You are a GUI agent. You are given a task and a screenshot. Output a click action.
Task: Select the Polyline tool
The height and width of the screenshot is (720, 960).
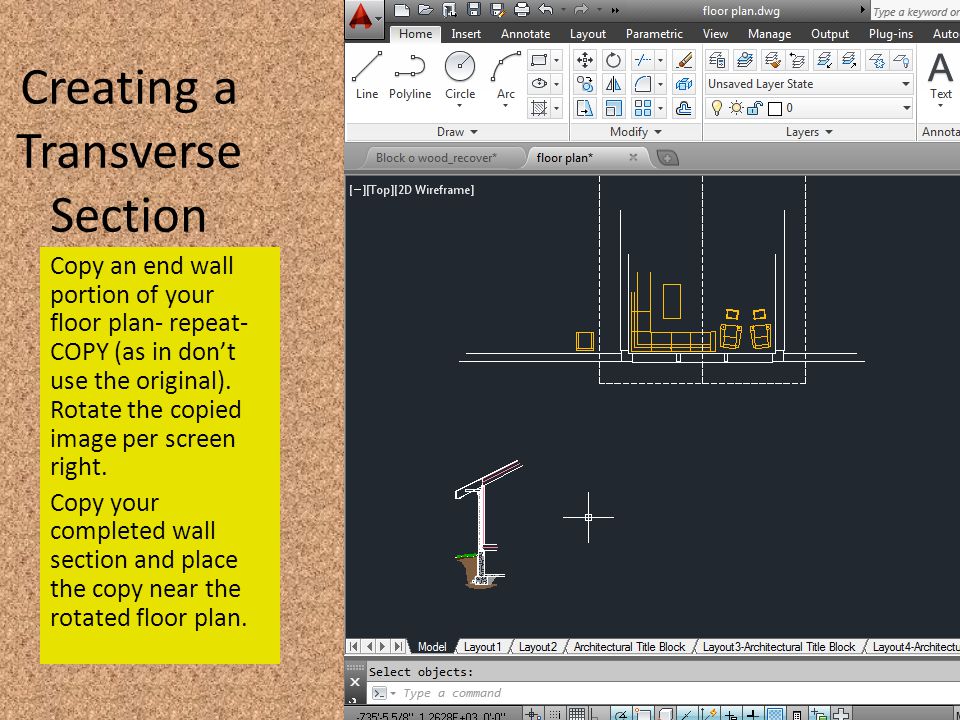(x=410, y=75)
